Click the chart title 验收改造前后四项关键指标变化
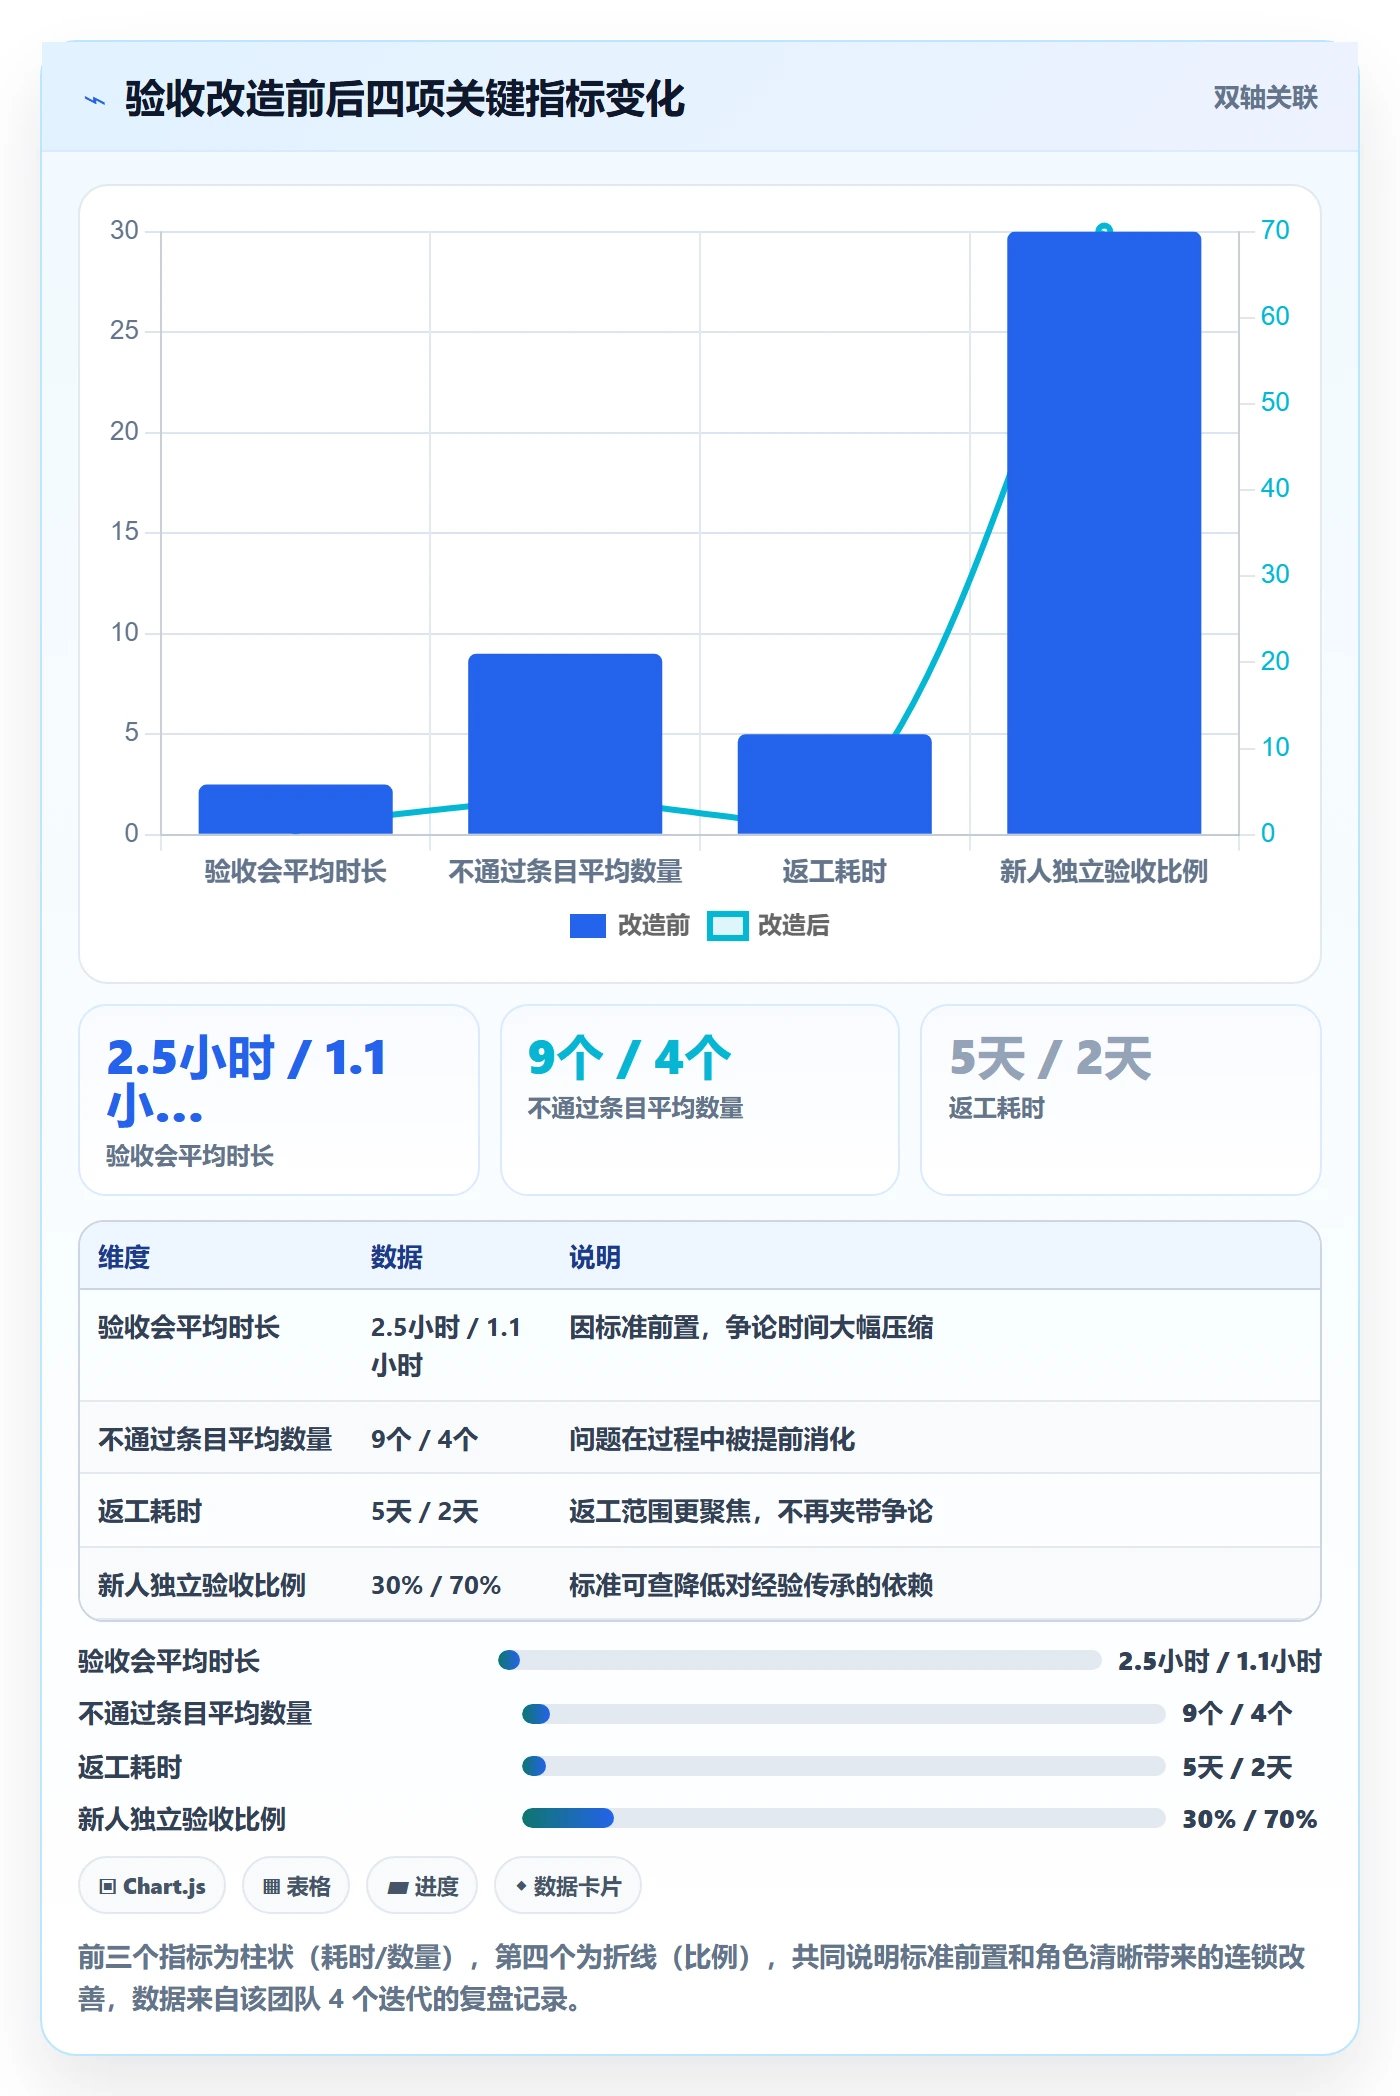Image resolution: width=1400 pixels, height=2096 pixels. coord(405,99)
